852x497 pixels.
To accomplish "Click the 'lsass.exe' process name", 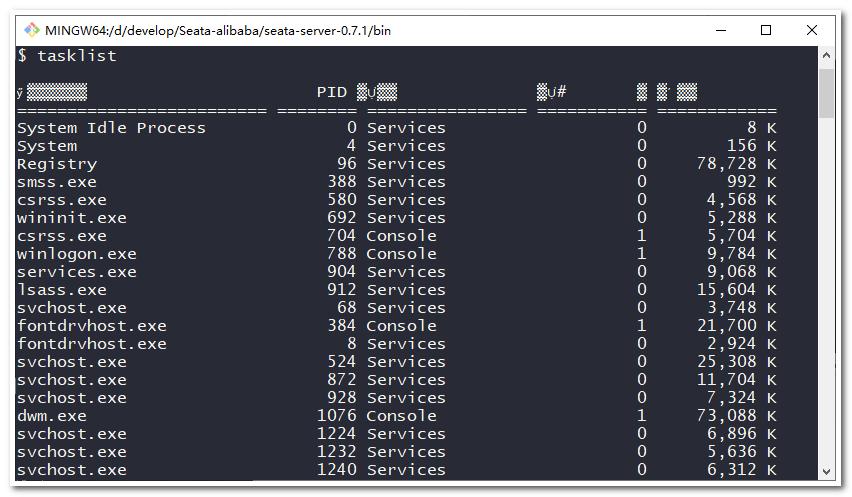I will (62, 290).
